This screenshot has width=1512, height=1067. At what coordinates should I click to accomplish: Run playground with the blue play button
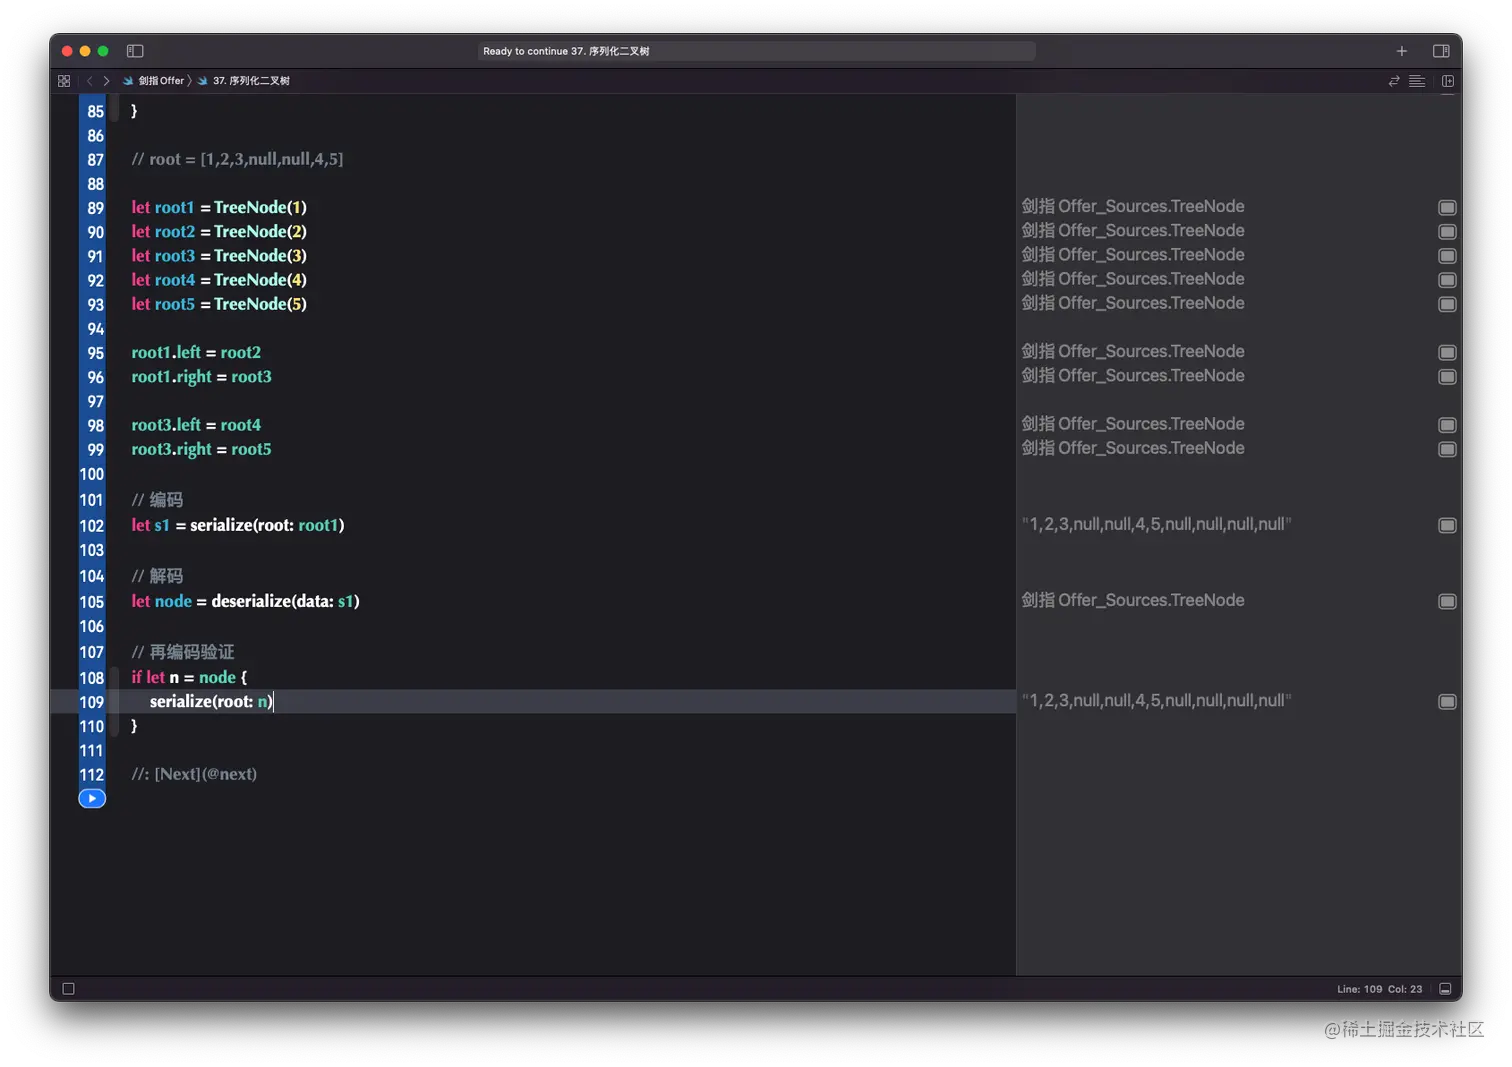[92, 798]
